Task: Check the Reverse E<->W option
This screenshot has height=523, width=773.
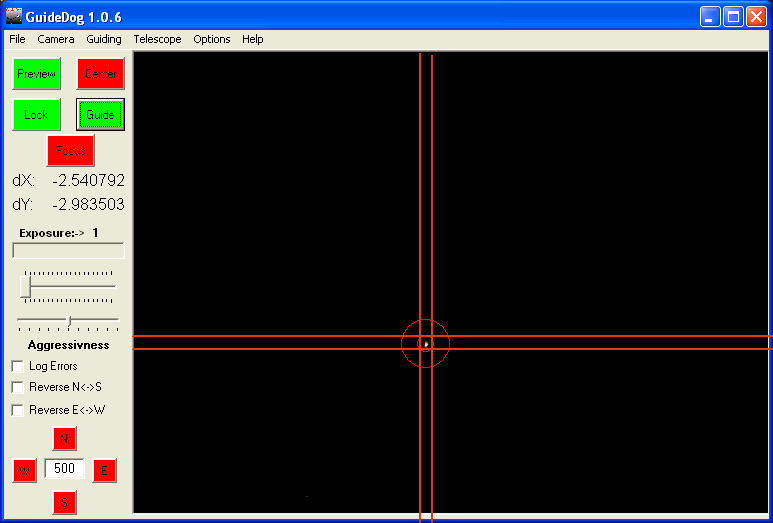Action: click(x=17, y=410)
